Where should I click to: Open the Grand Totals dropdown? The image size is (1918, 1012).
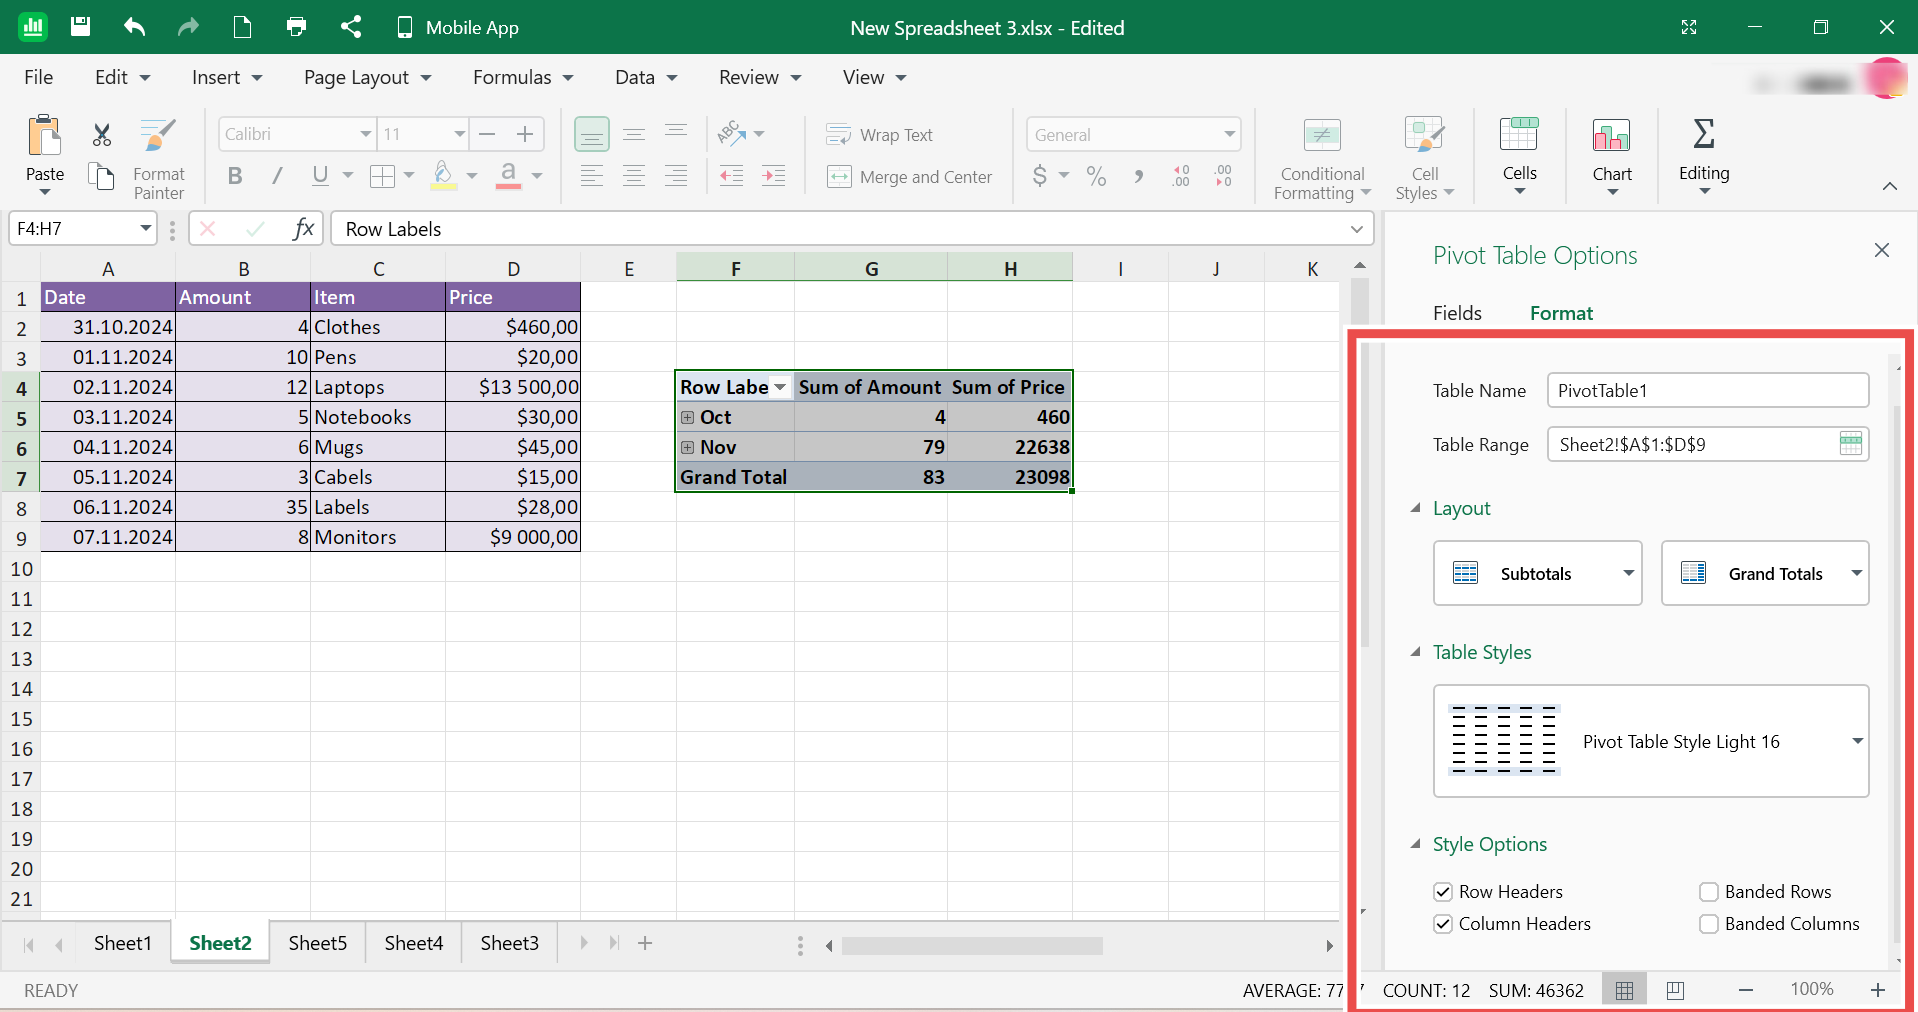click(1765, 573)
